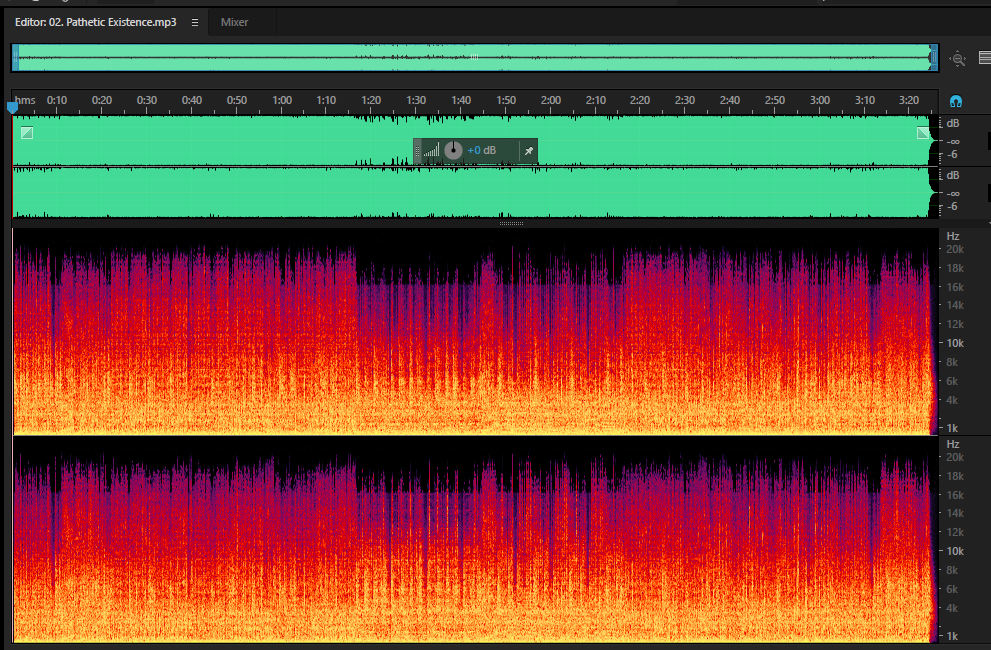Click the fade out handle on waveform
Screen dimensions: 991x650
pos(923,133)
